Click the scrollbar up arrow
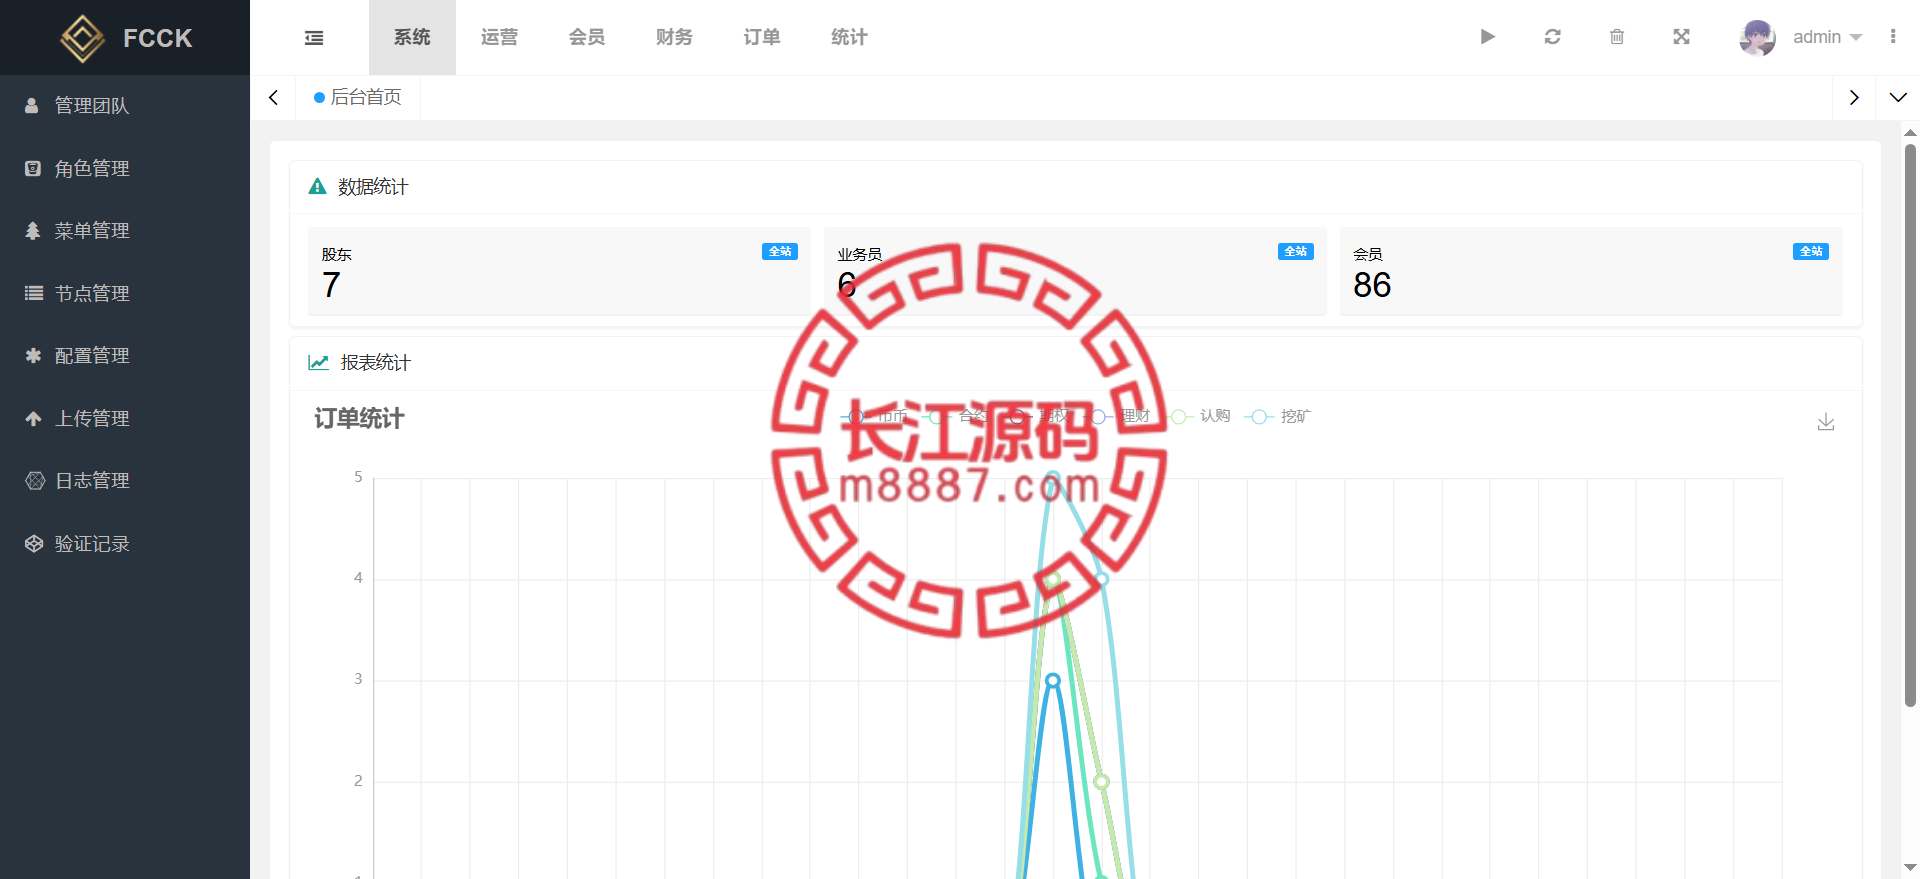 [1910, 132]
